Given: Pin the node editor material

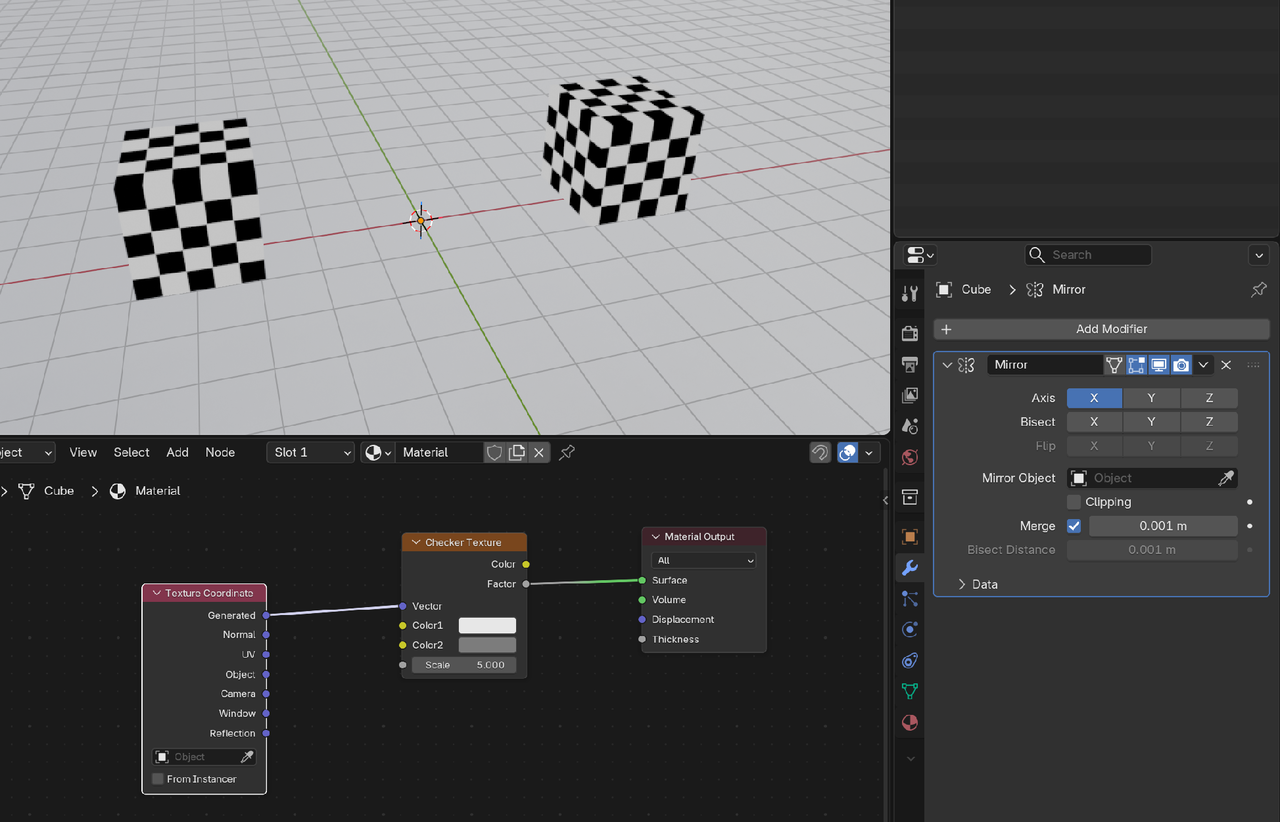Looking at the screenshot, I should pyautogui.click(x=567, y=453).
